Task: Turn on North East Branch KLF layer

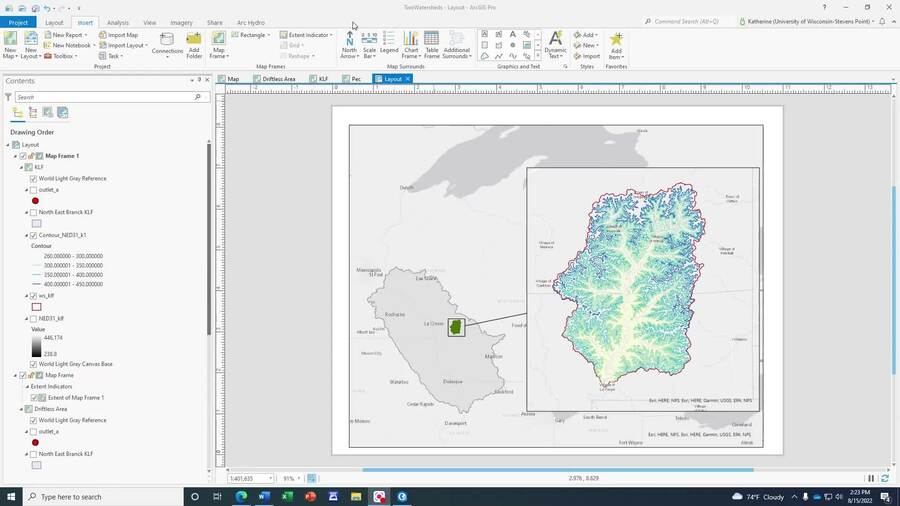Action: point(34,212)
